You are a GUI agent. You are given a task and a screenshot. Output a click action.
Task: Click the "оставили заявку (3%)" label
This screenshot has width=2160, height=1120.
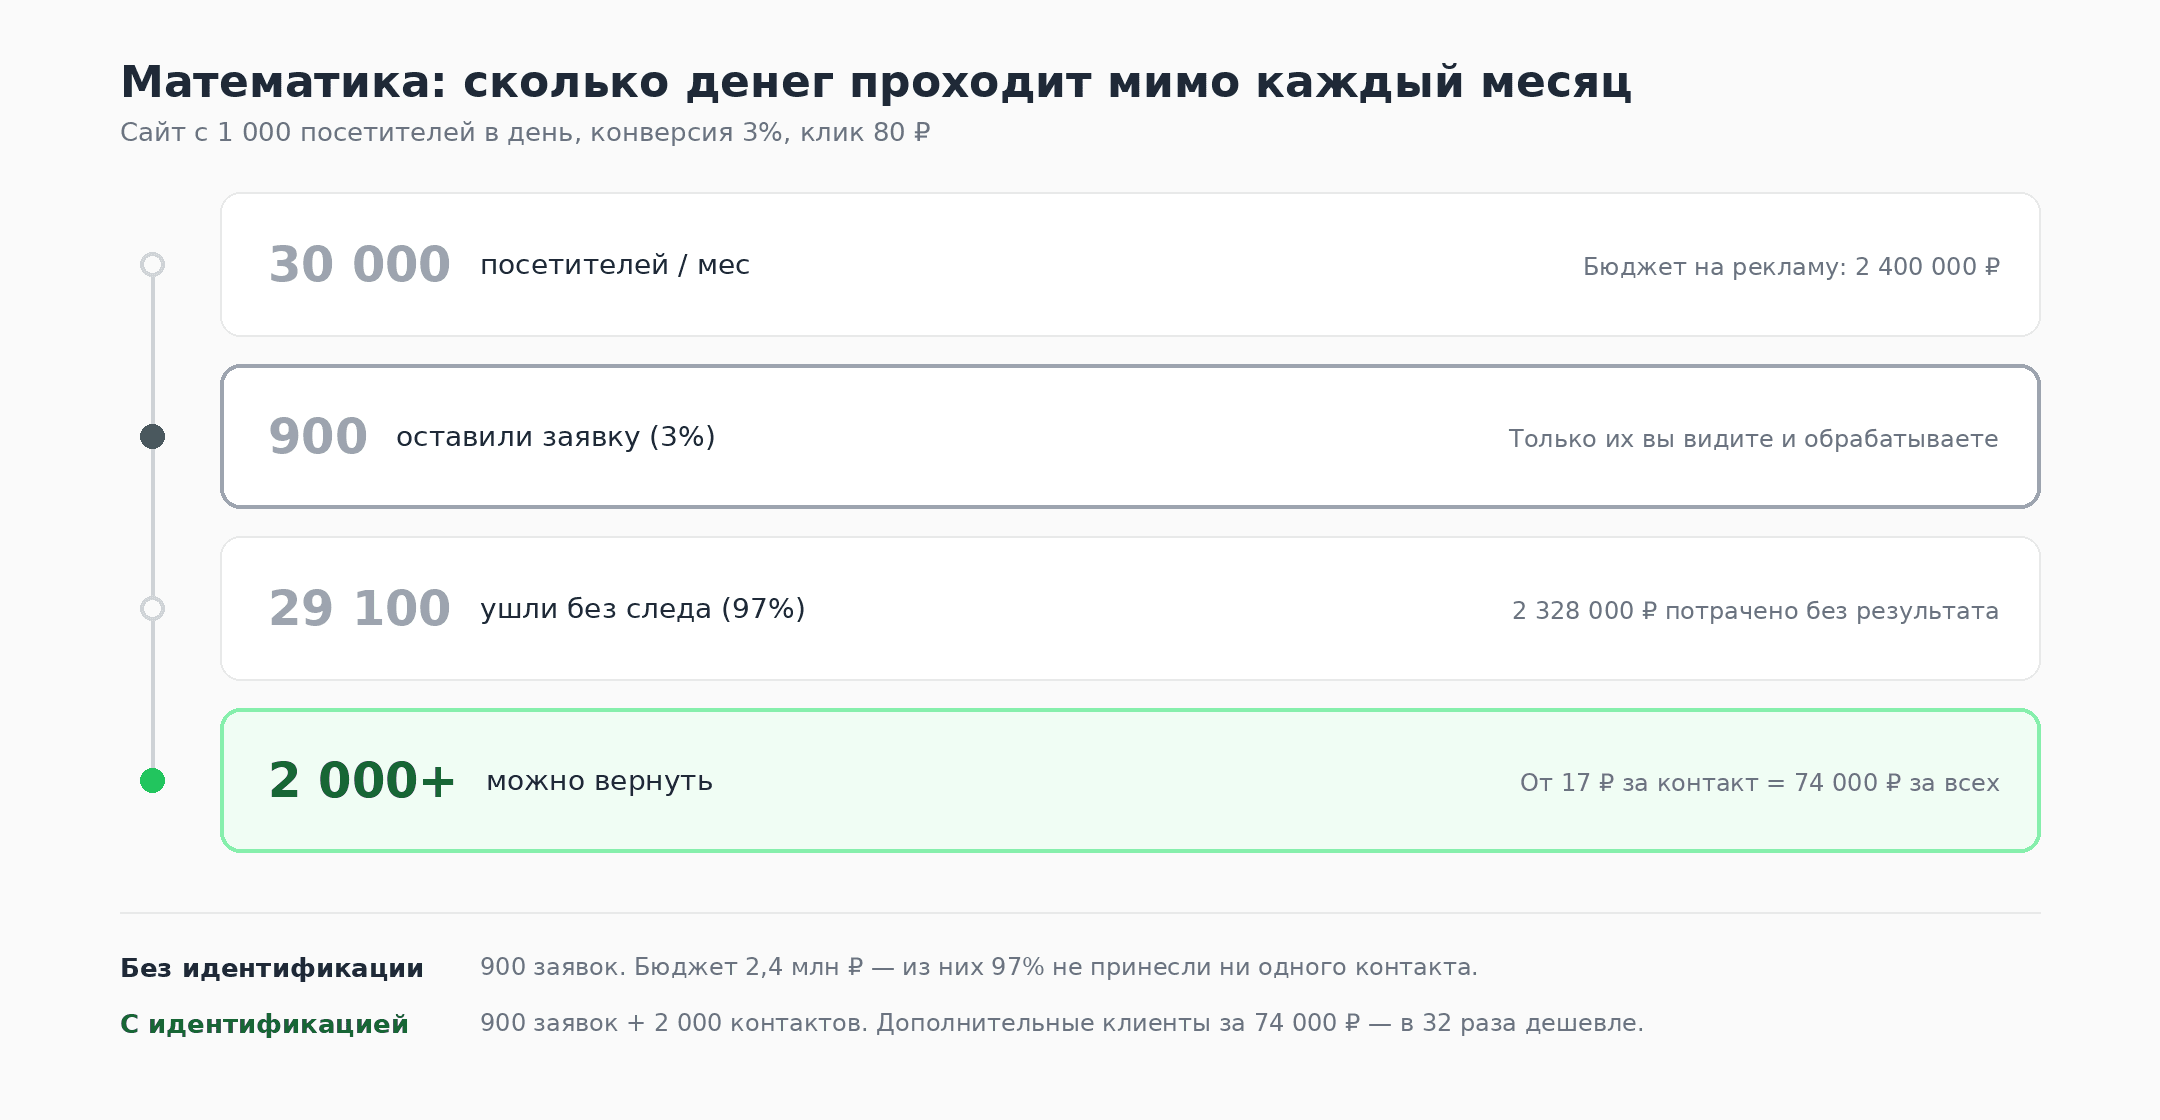click(555, 437)
